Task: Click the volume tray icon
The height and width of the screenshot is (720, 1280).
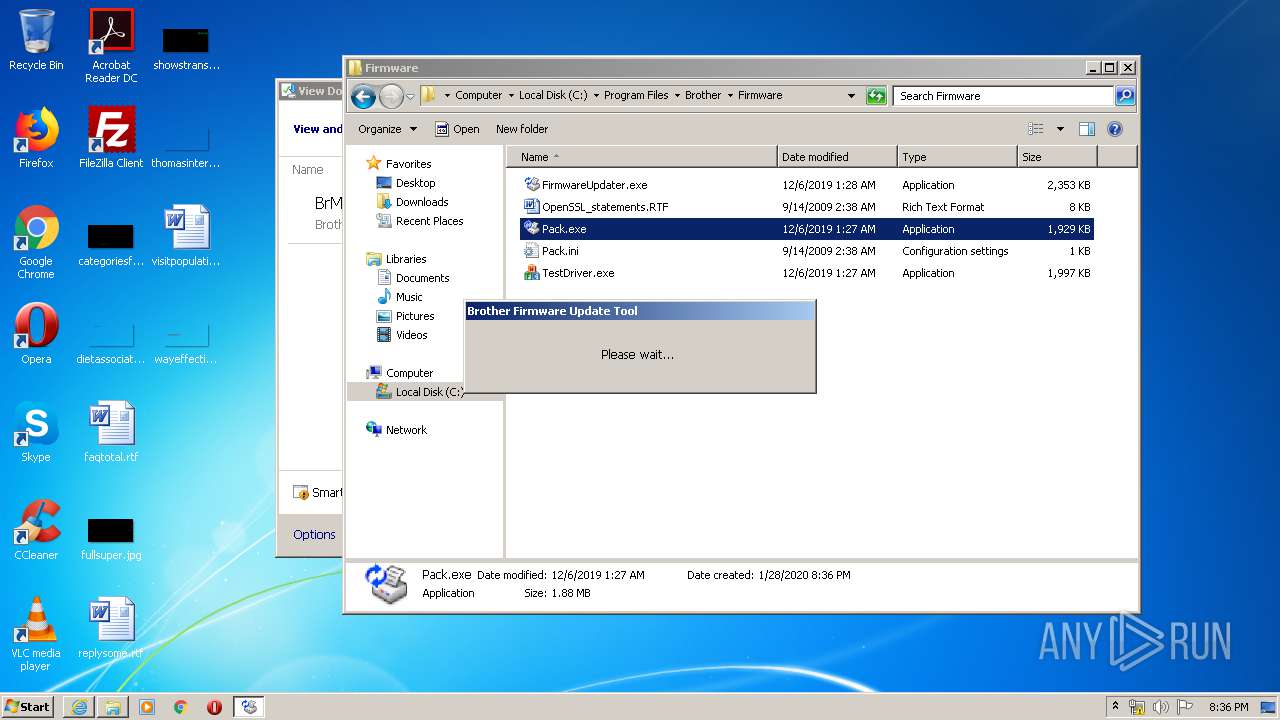Action: click(x=1161, y=707)
